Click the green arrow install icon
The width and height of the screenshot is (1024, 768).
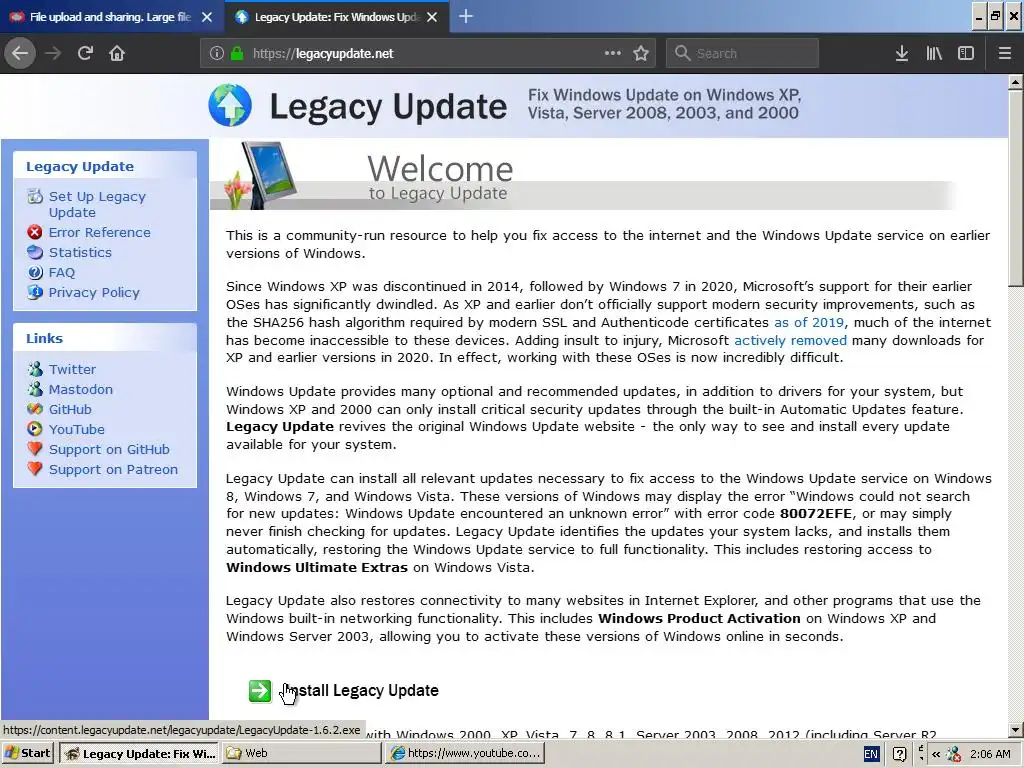[x=260, y=691]
